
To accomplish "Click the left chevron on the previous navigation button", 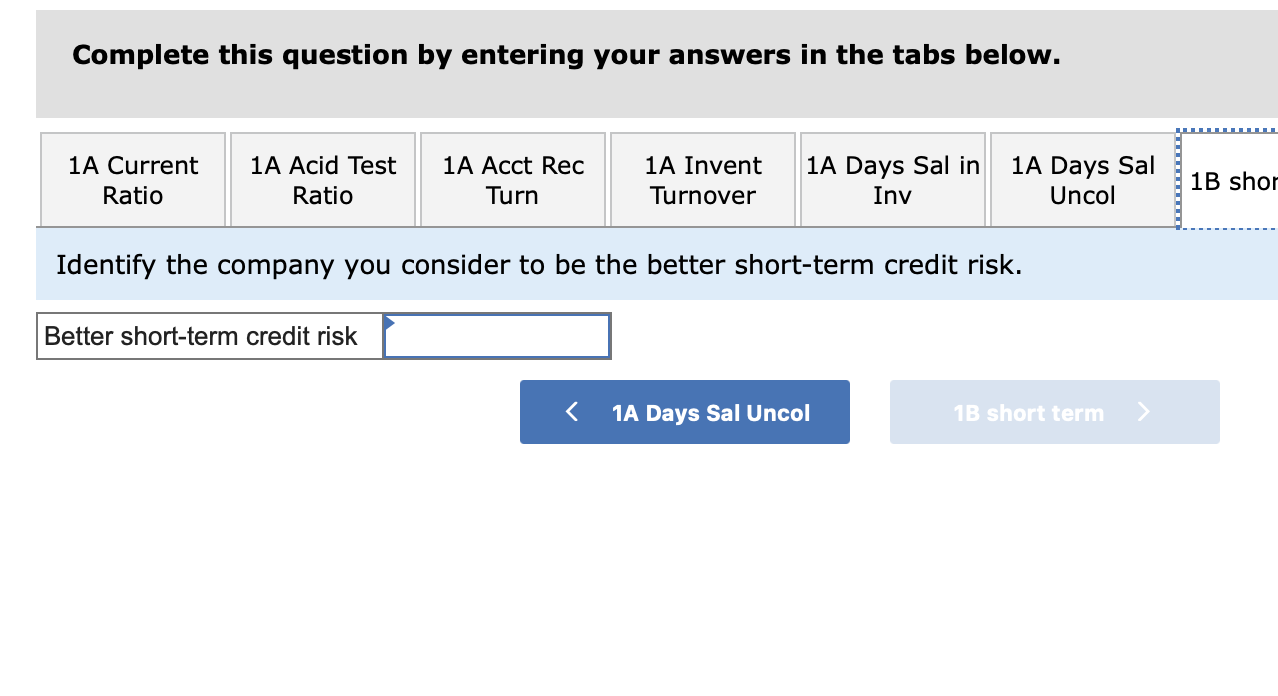I will pyautogui.click(x=571, y=411).
